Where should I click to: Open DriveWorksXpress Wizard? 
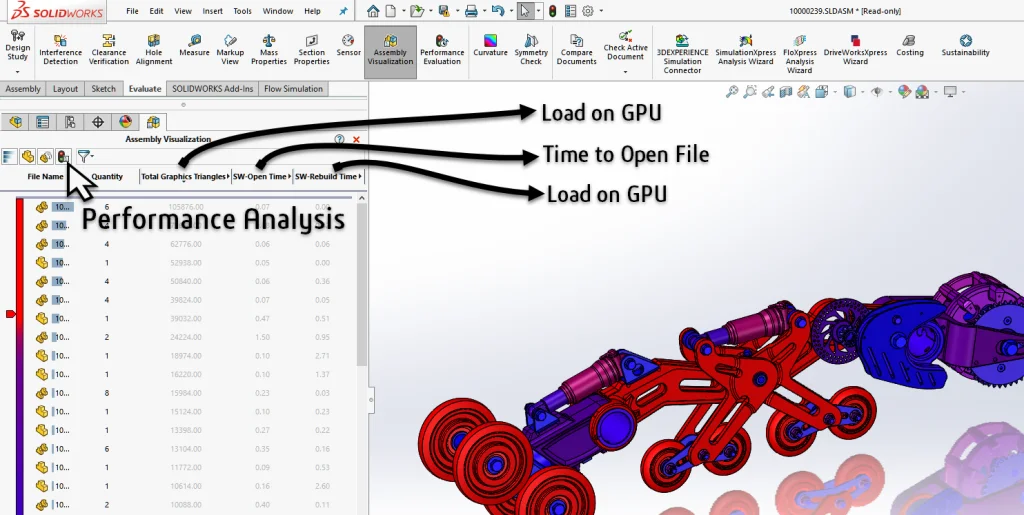tap(856, 50)
